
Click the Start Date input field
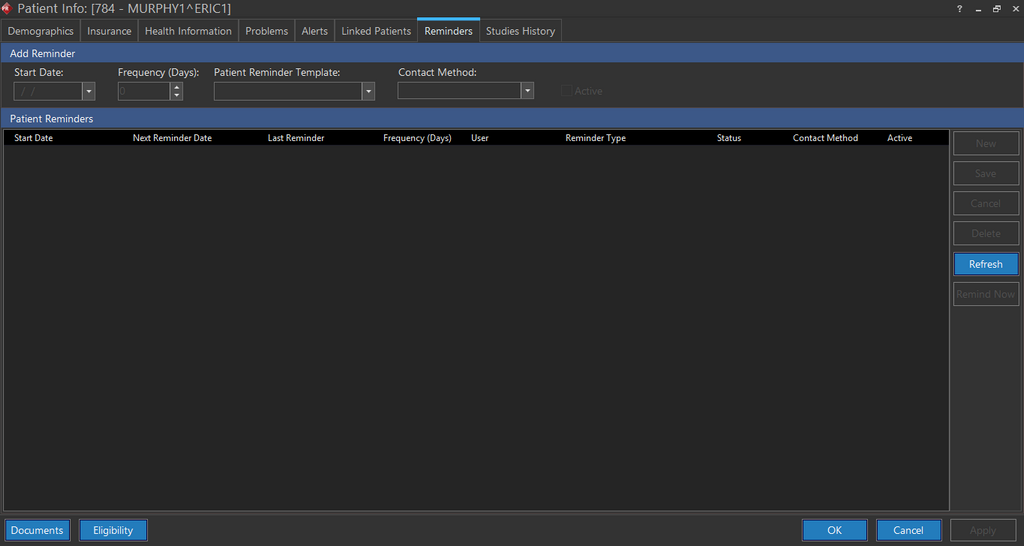point(46,91)
